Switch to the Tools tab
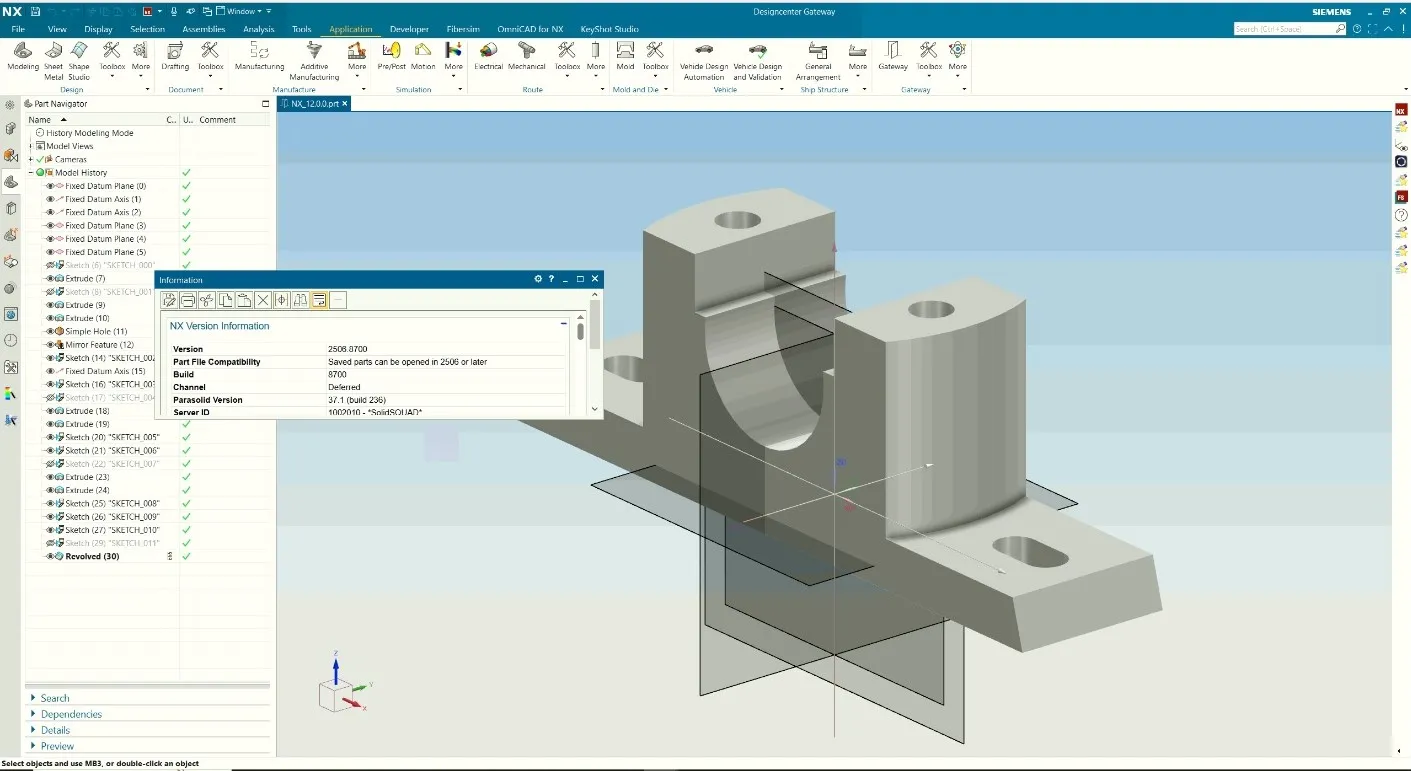 tap(301, 29)
